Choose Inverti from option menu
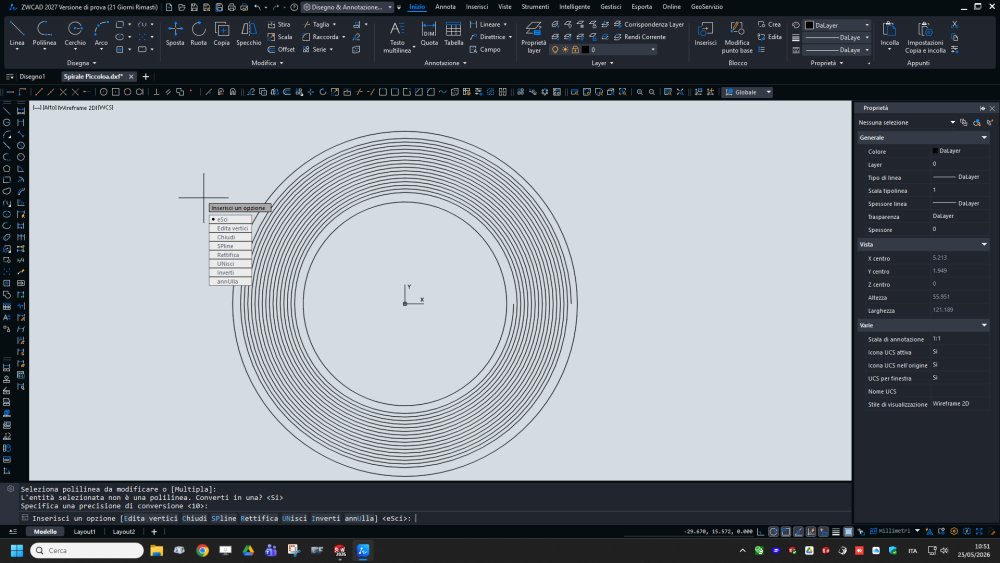1000x563 pixels. [231, 272]
